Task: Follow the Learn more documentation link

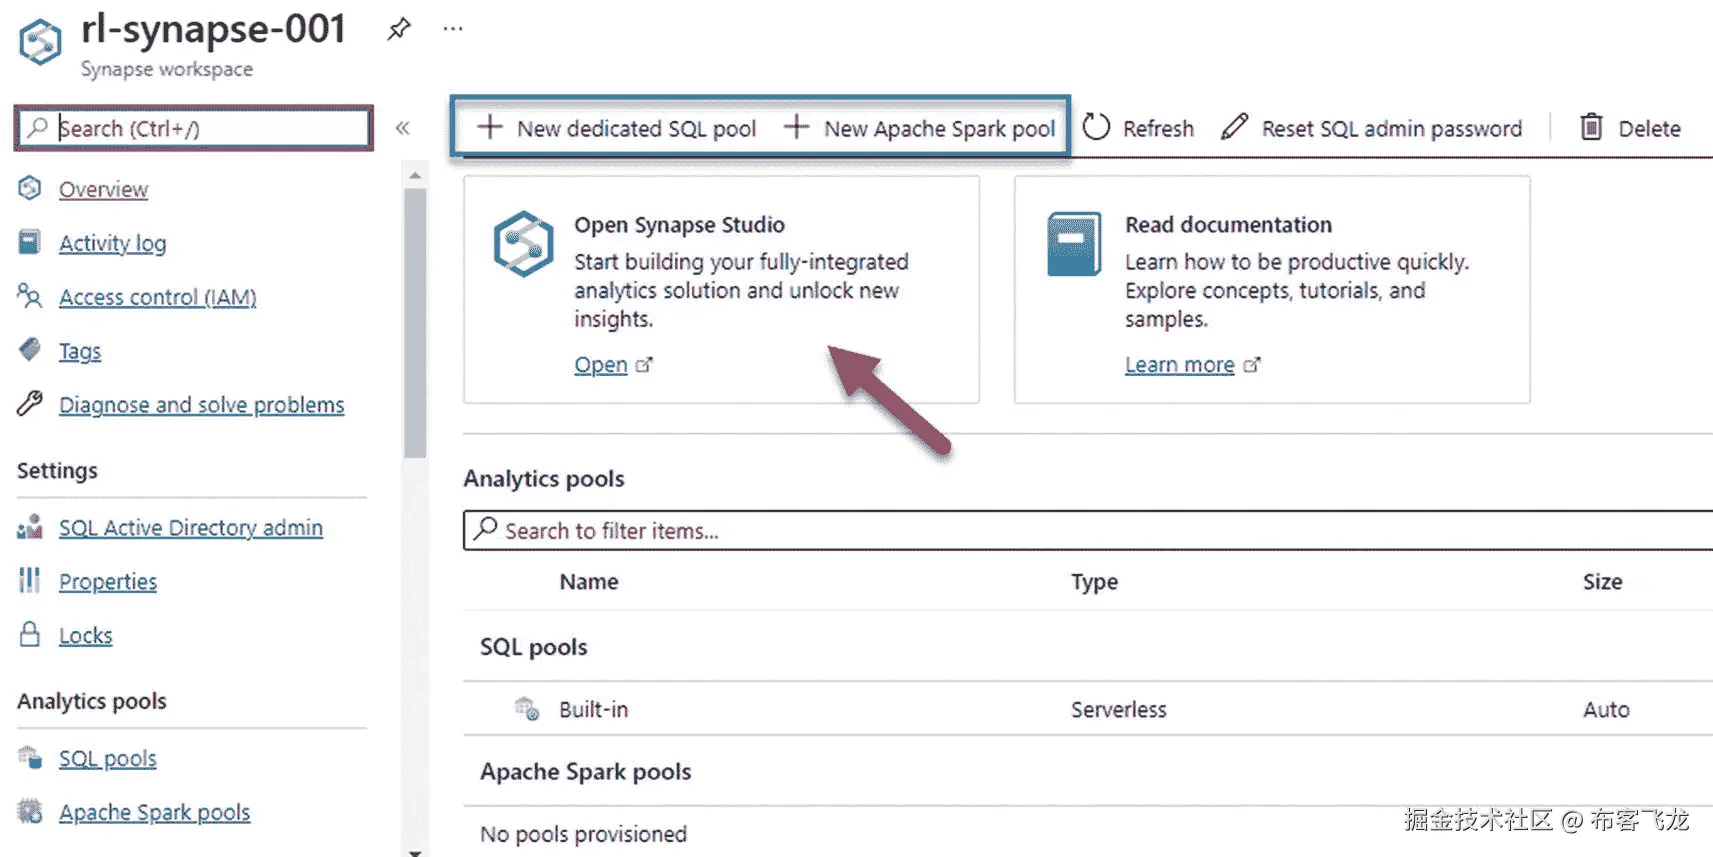Action: (1180, 365)
